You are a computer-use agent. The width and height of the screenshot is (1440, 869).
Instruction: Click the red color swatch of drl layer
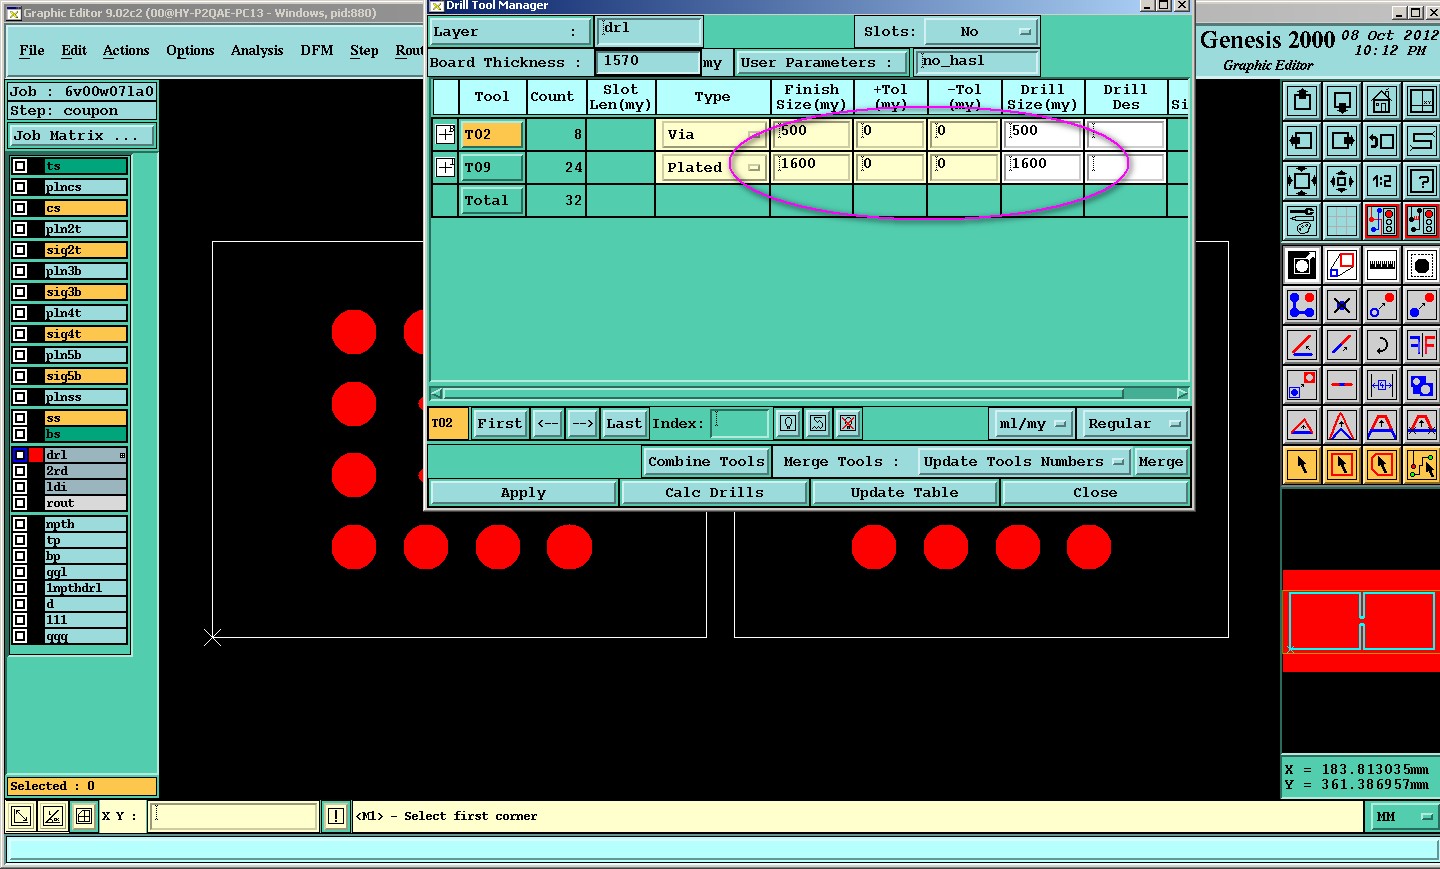(36, 455)
